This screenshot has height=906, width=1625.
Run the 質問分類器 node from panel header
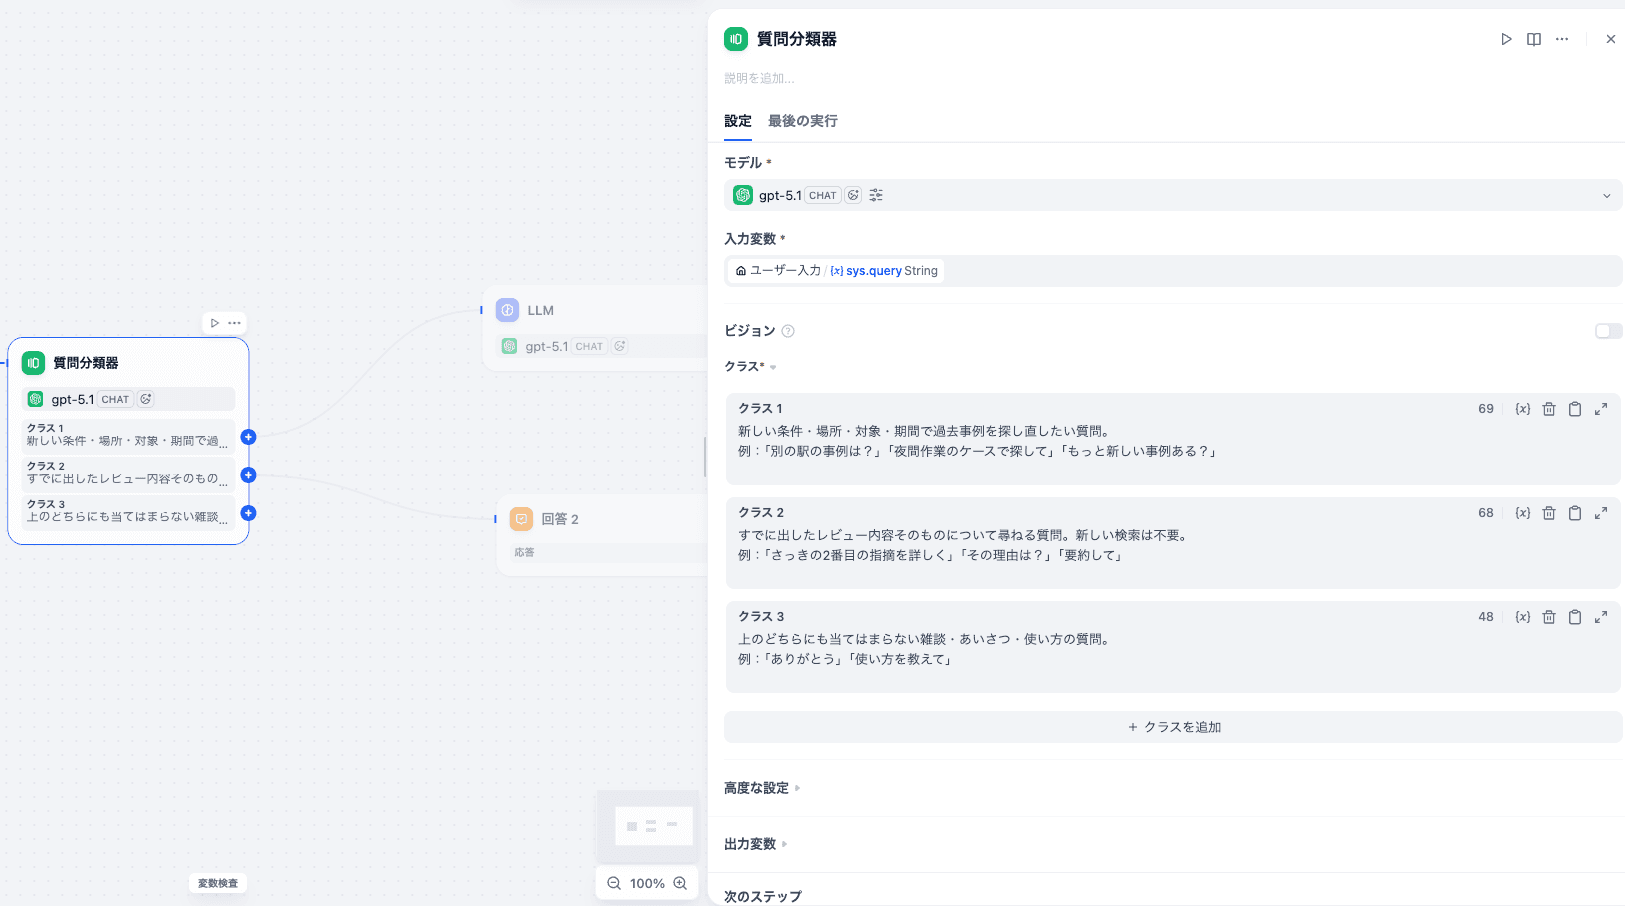pyautogui.click(x=1506, y=39)
